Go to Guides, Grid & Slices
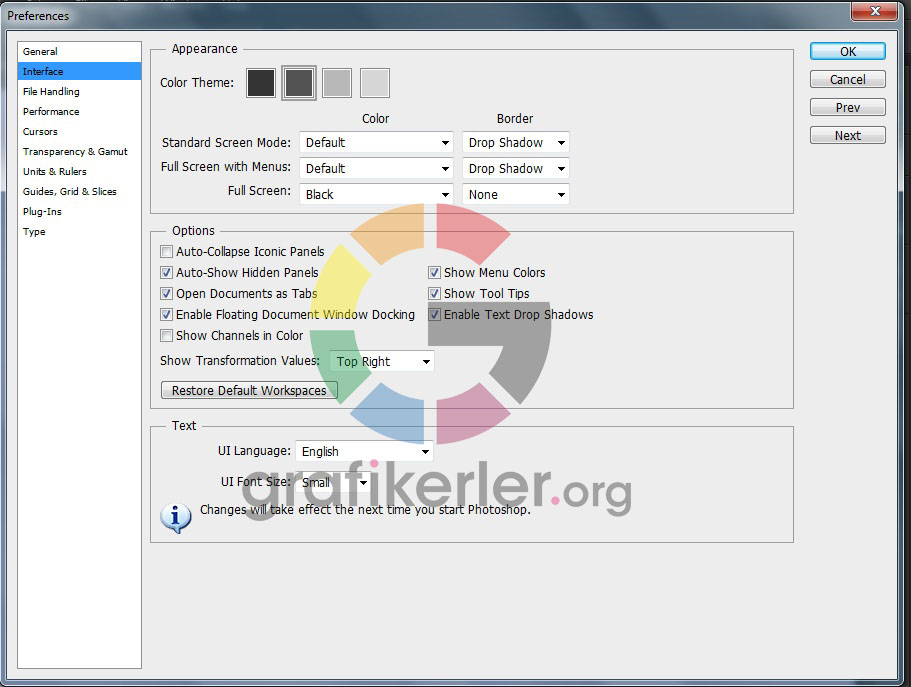Image resolution: width=911 pixels, height=687 pixels. click(x=70, y=192)
